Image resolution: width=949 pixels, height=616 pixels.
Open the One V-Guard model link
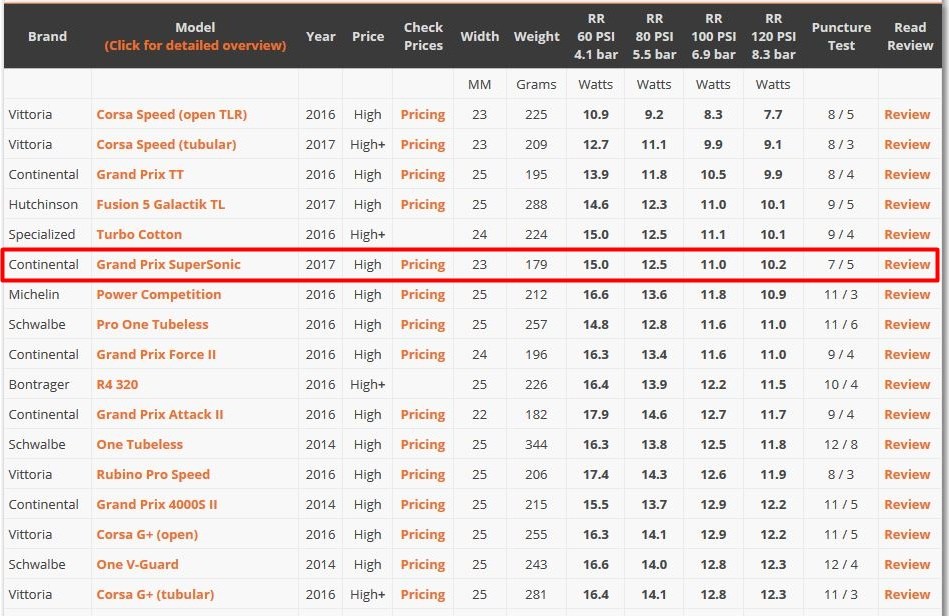coord(137,565)
